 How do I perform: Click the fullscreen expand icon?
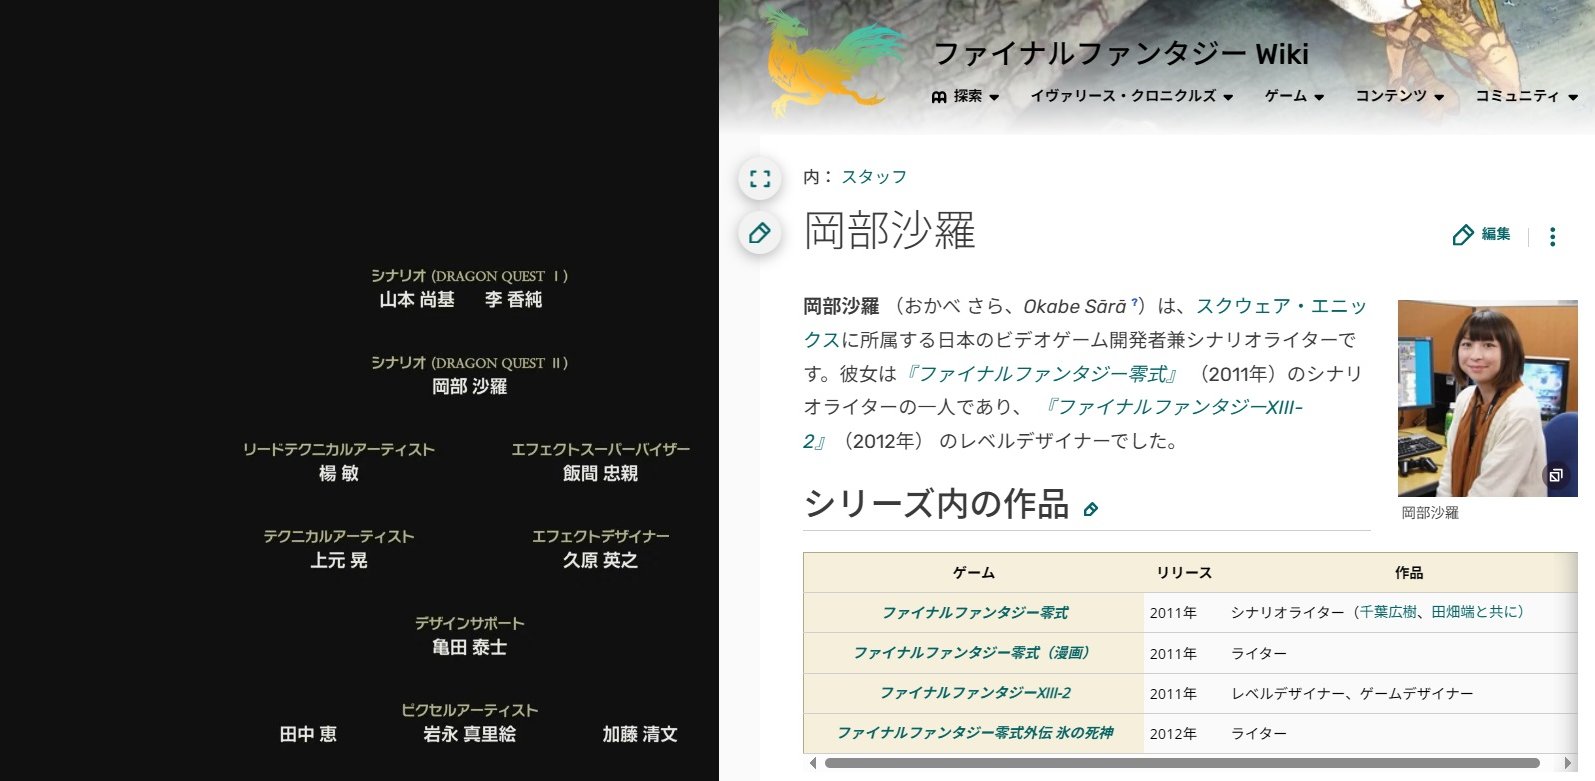click(x=760, y=179)
